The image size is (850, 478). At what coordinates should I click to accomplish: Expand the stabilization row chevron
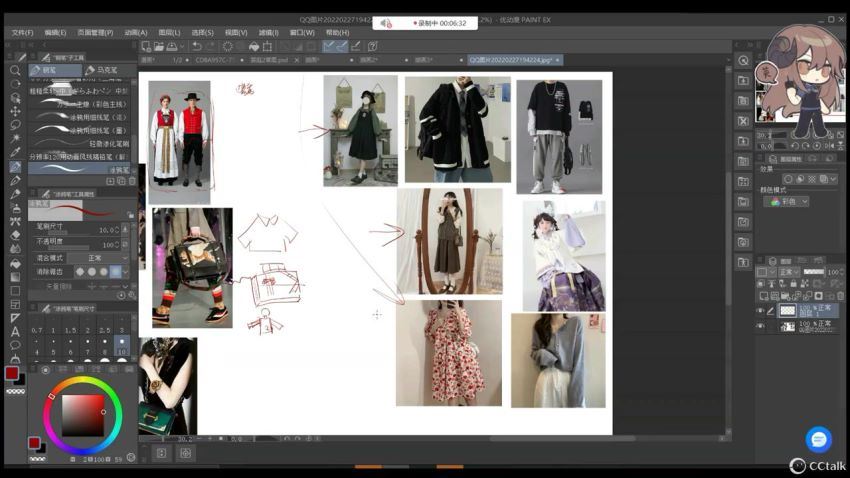126,286
